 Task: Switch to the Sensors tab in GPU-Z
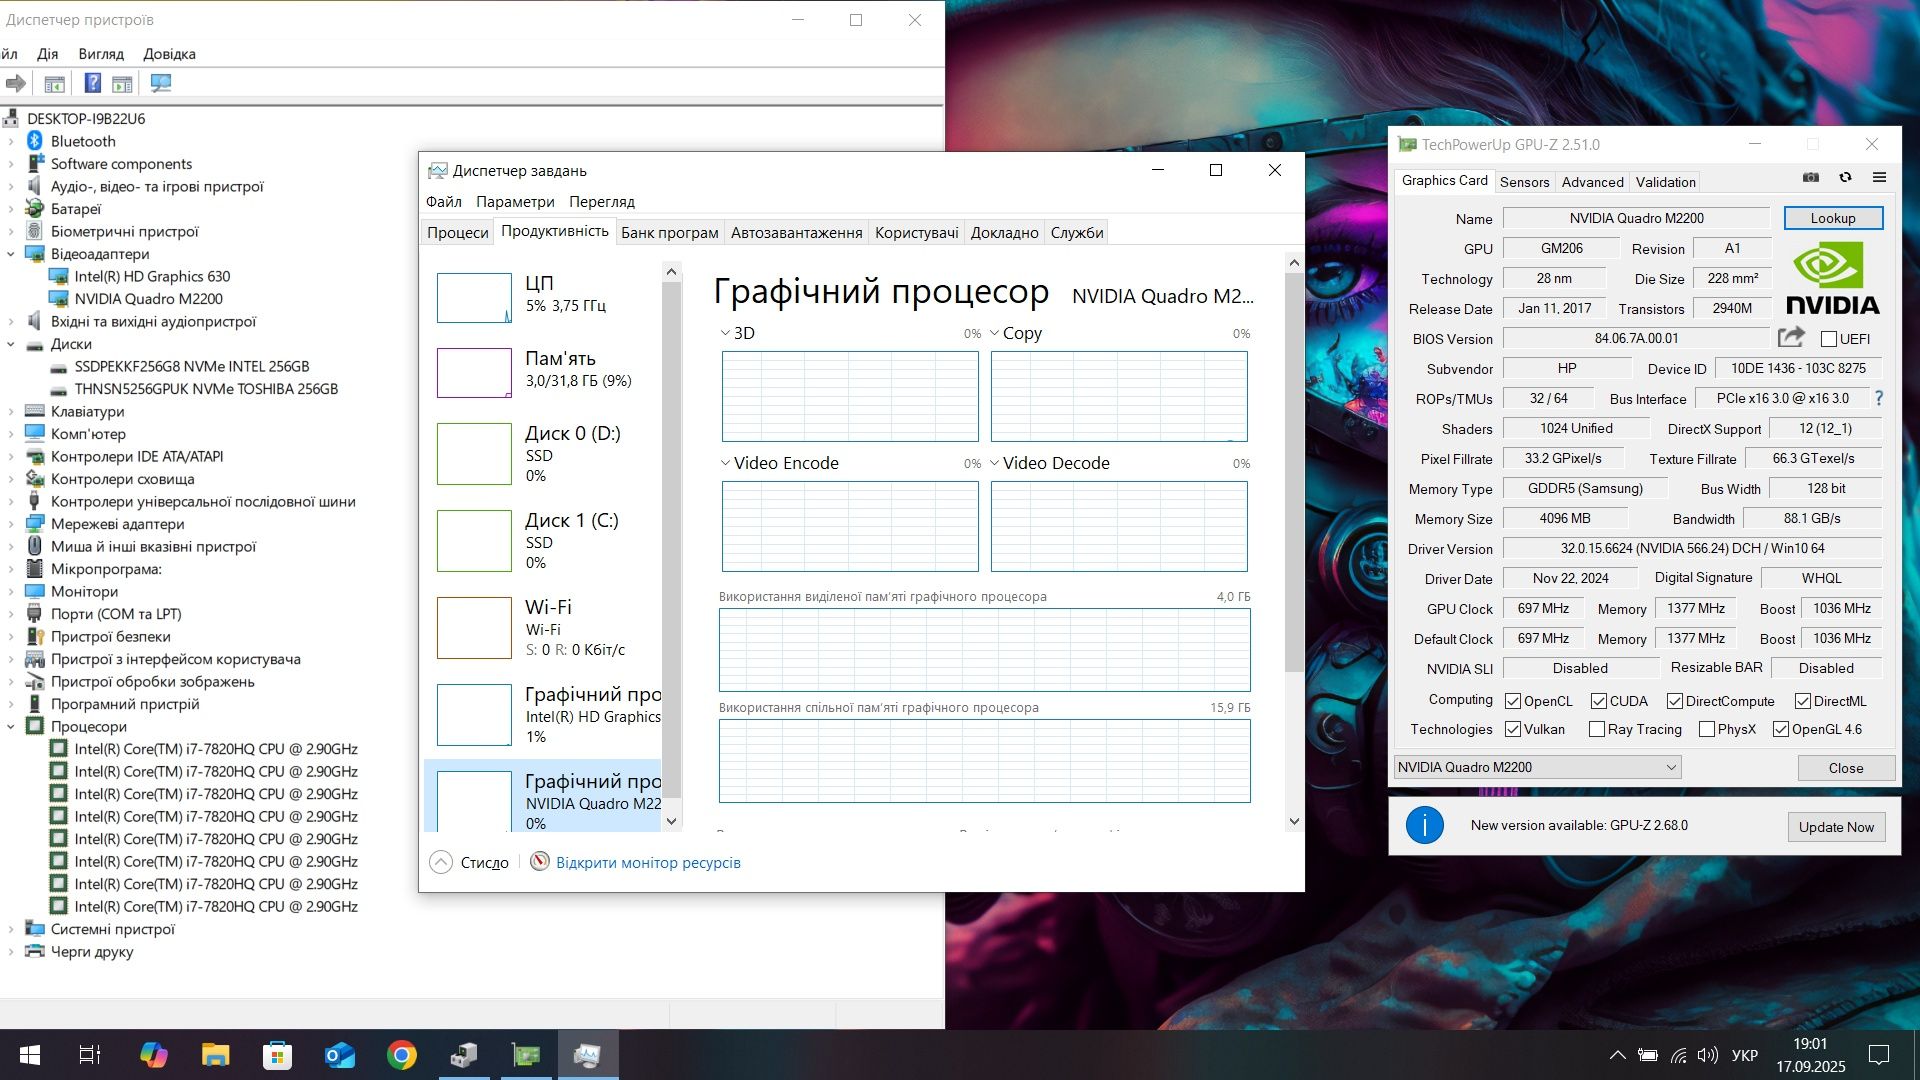tap(1524, 182)
